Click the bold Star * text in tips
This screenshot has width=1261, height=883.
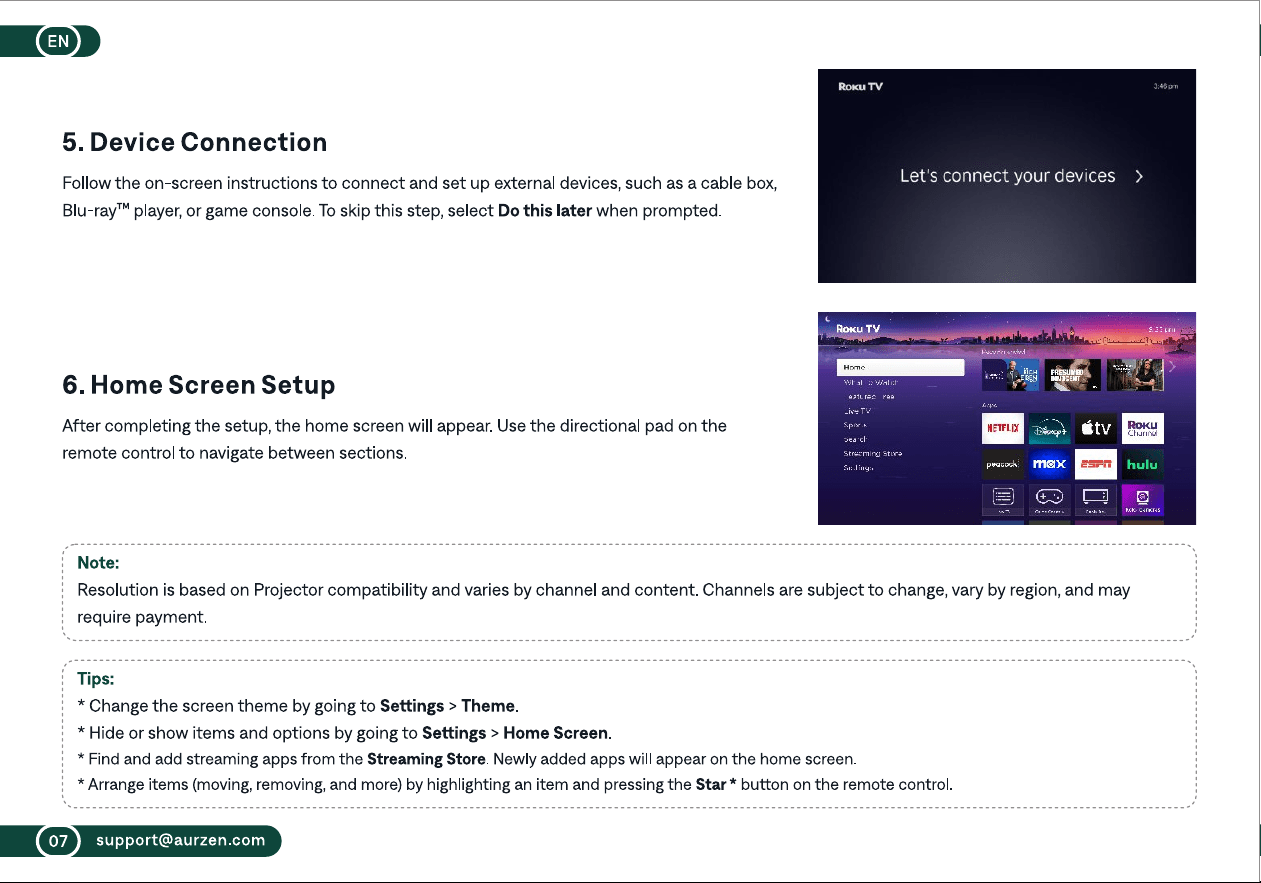coord(716,784)
